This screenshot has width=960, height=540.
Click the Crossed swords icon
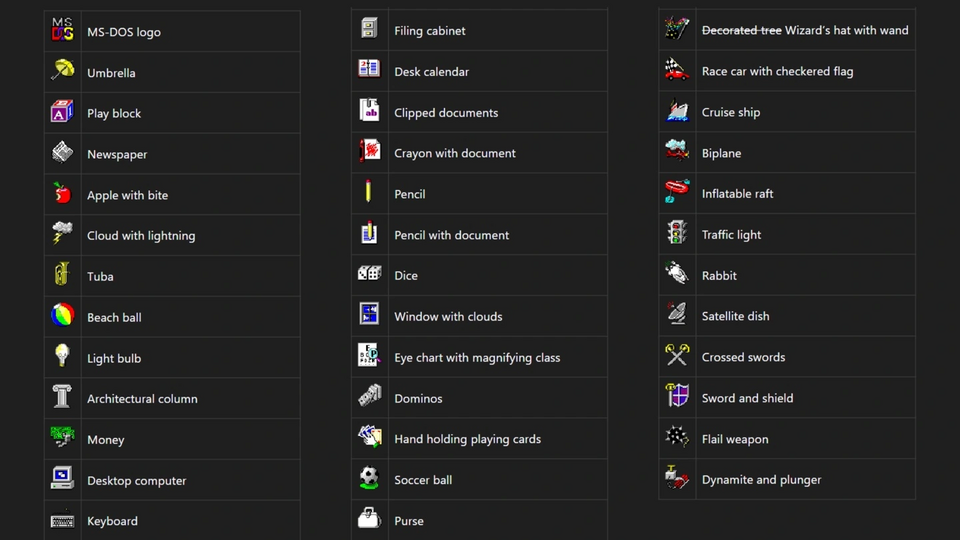point(677,355)
